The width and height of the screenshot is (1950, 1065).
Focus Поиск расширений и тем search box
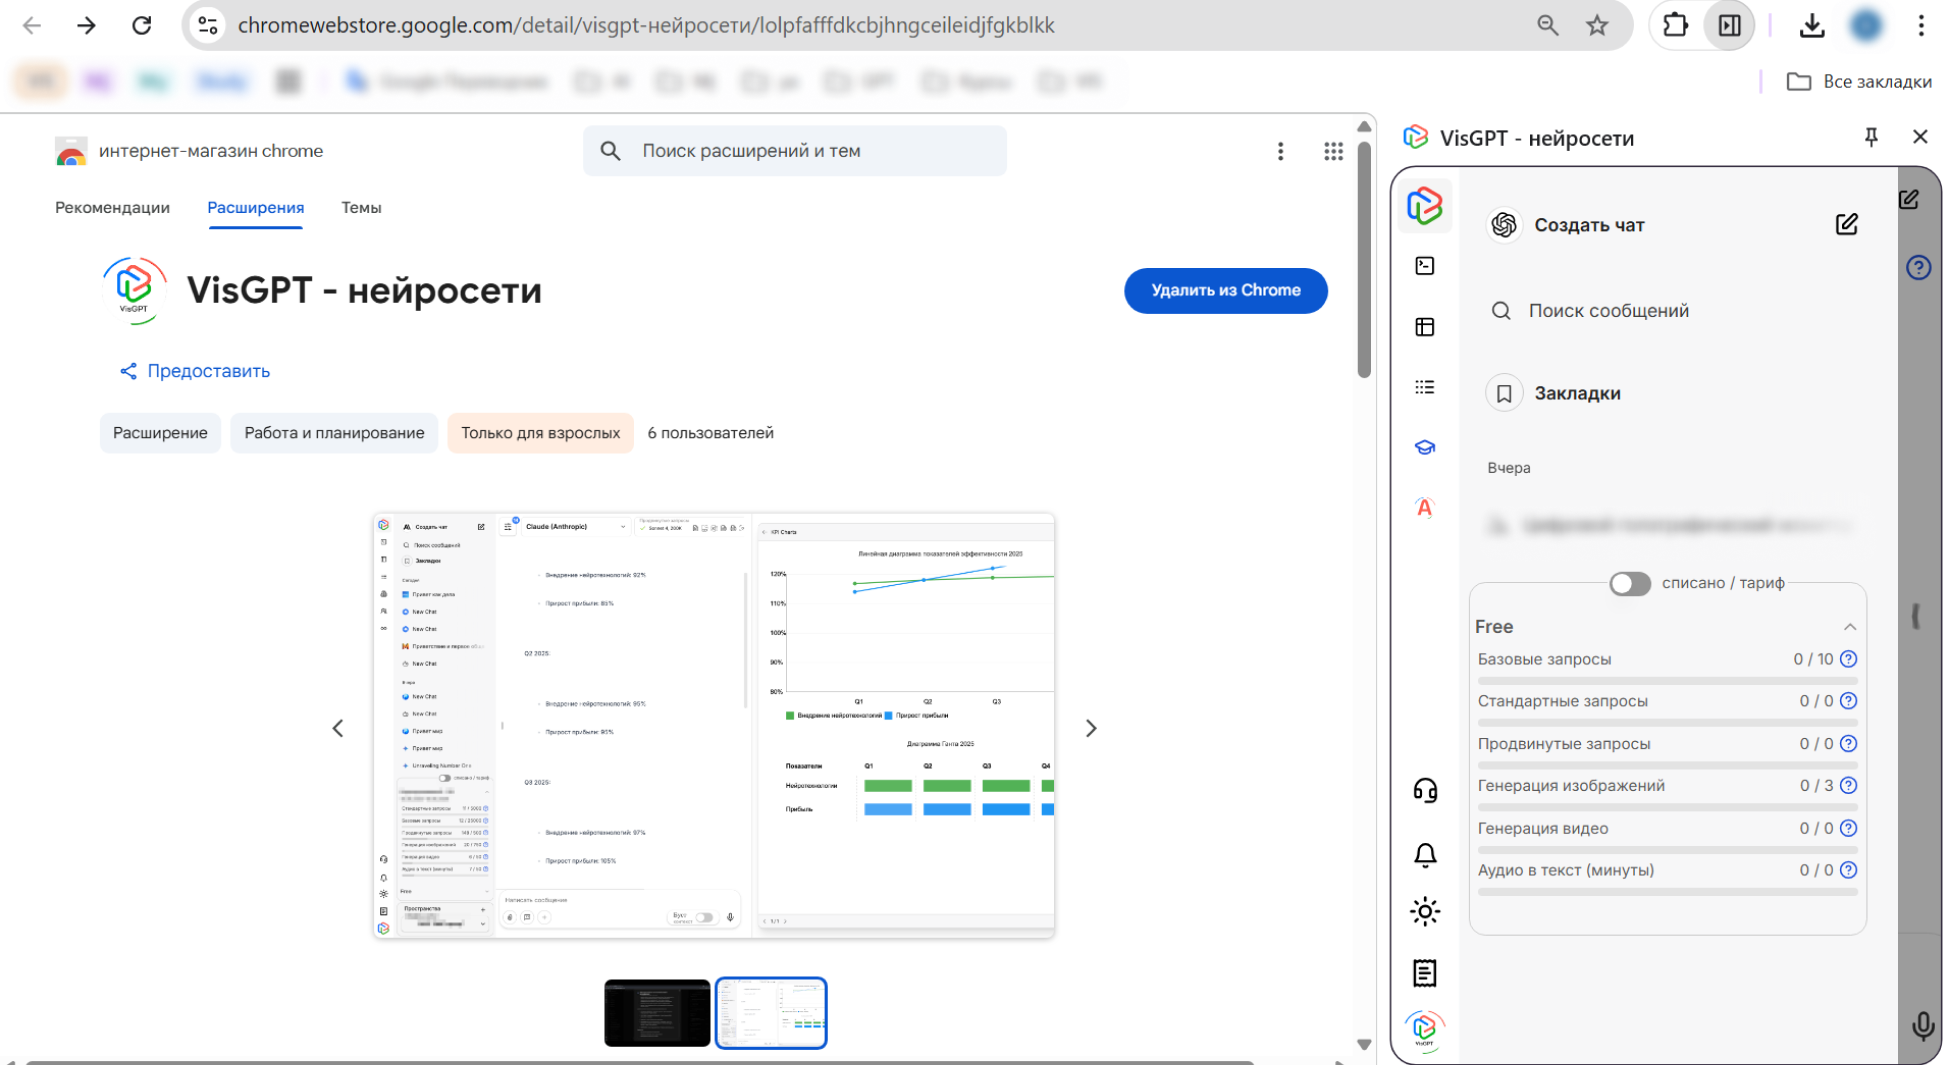point(795,151)
